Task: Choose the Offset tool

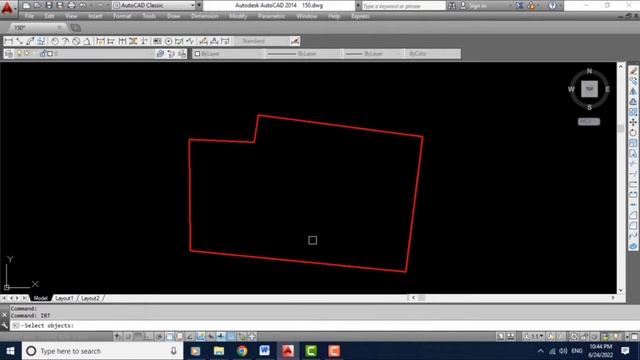Action: 633,101
